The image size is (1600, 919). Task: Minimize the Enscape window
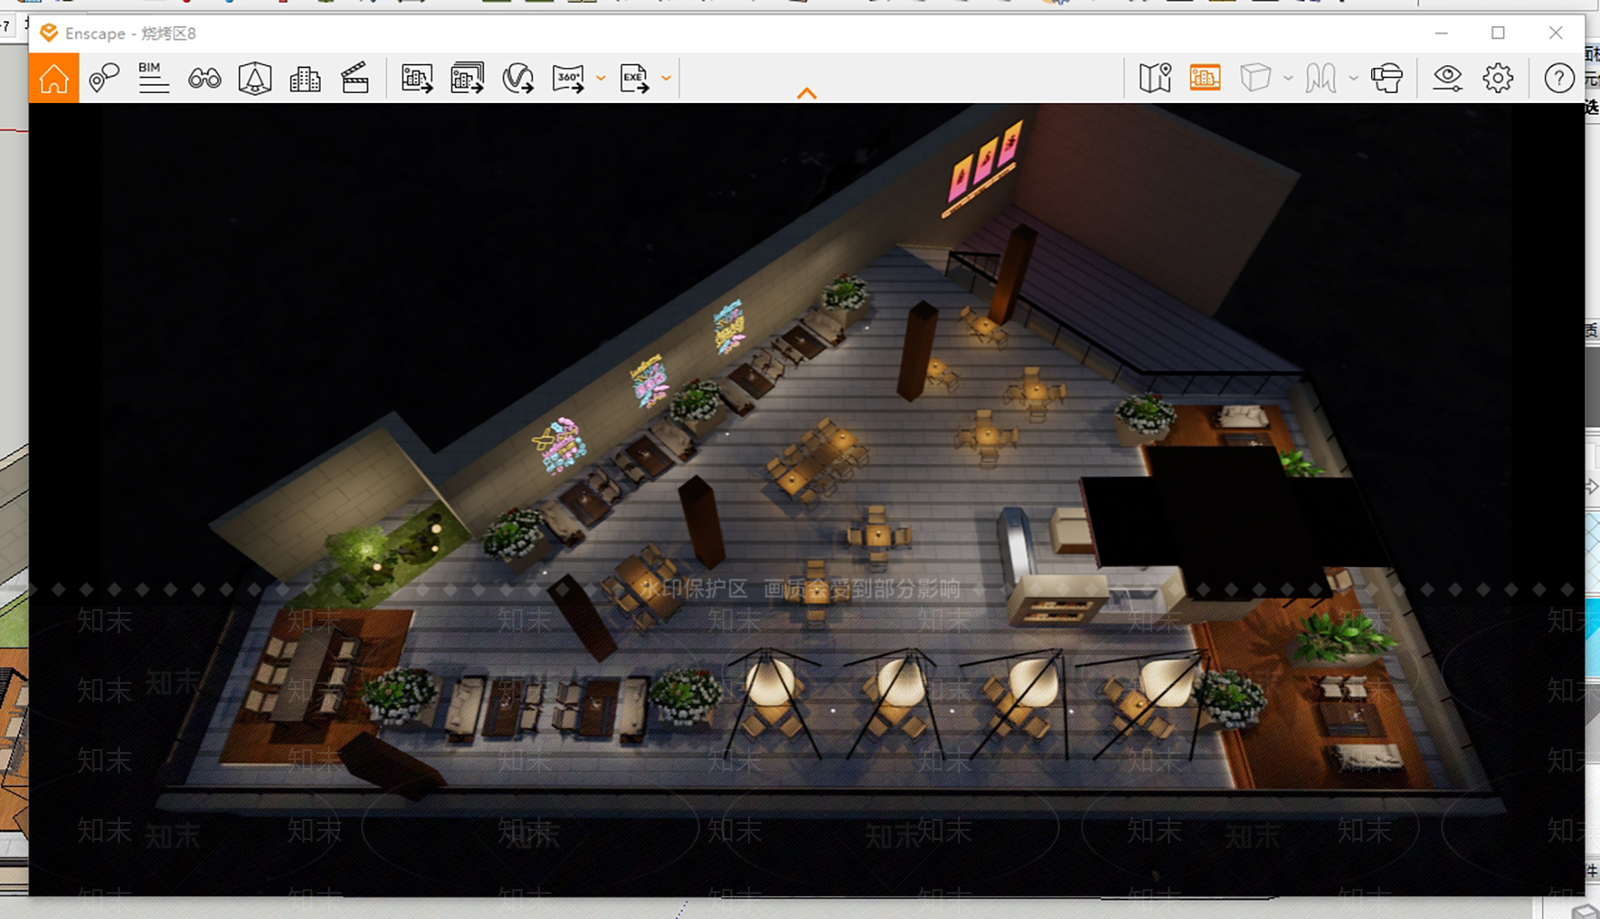point(1441,33)
